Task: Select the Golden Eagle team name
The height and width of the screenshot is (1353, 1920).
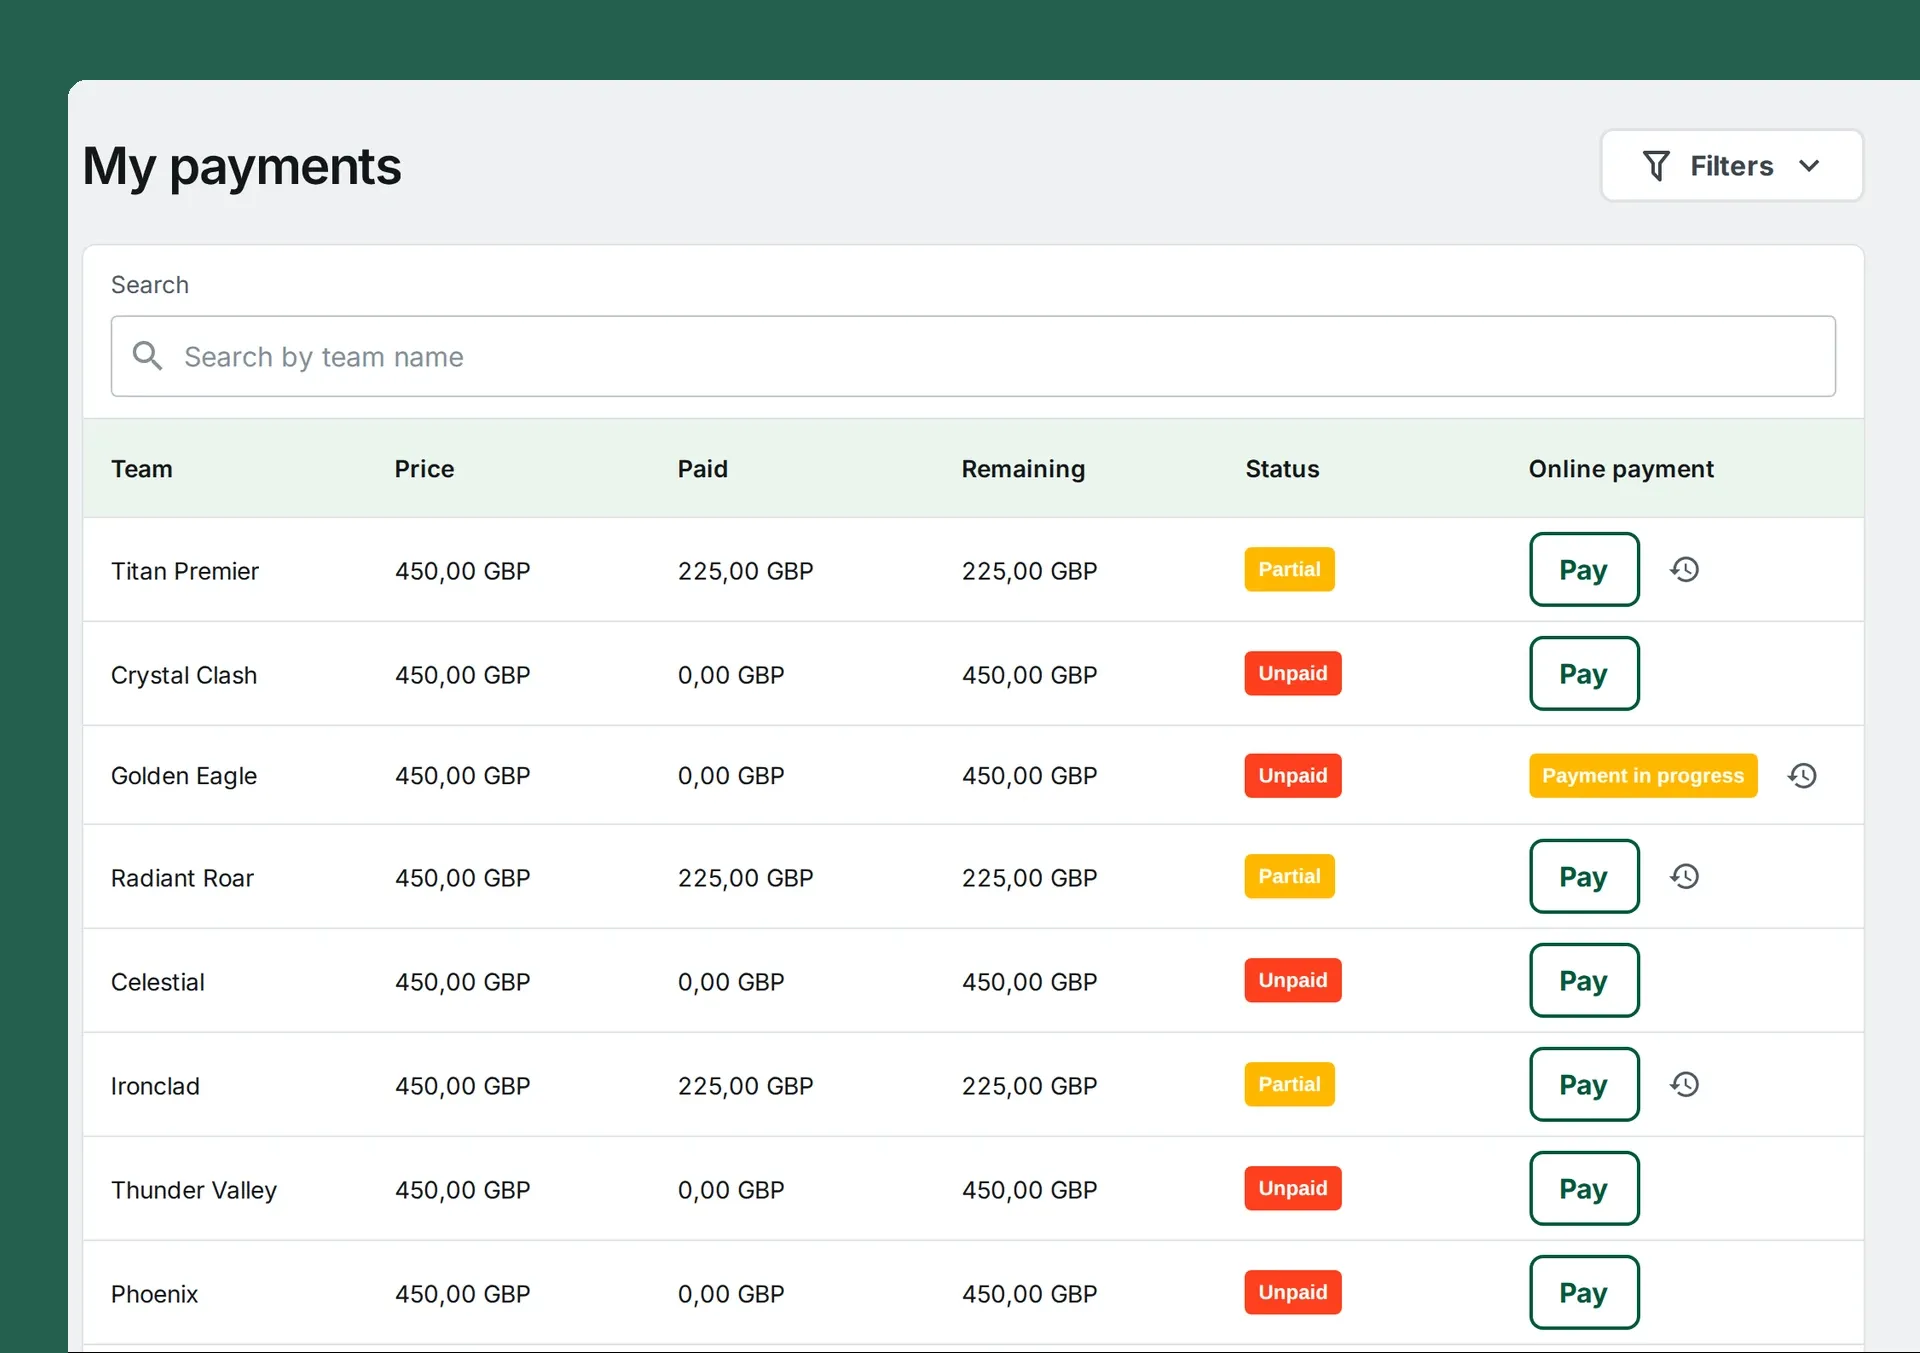Action: [x=184, y=776]
